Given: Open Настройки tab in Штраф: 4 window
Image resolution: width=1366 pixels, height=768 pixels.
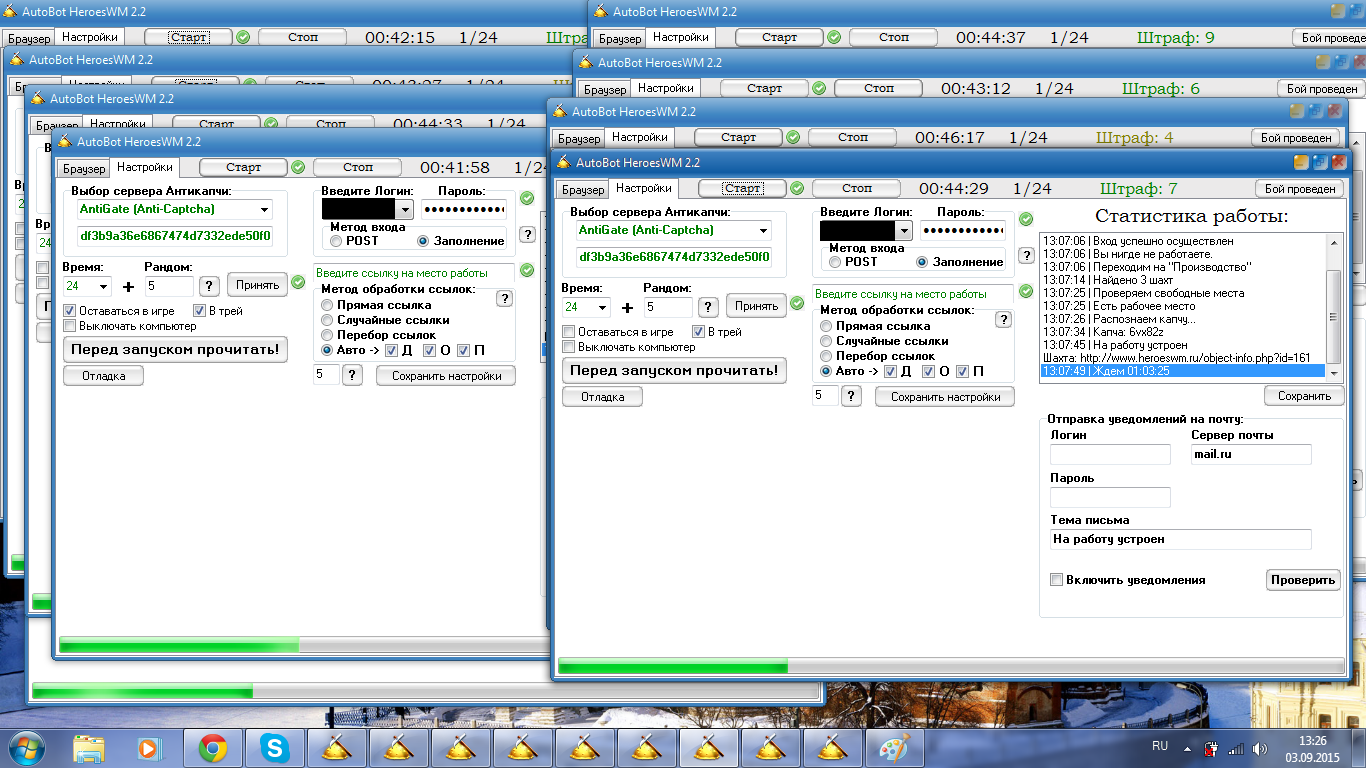Looking at the screenshot, I should pos(640,137).
